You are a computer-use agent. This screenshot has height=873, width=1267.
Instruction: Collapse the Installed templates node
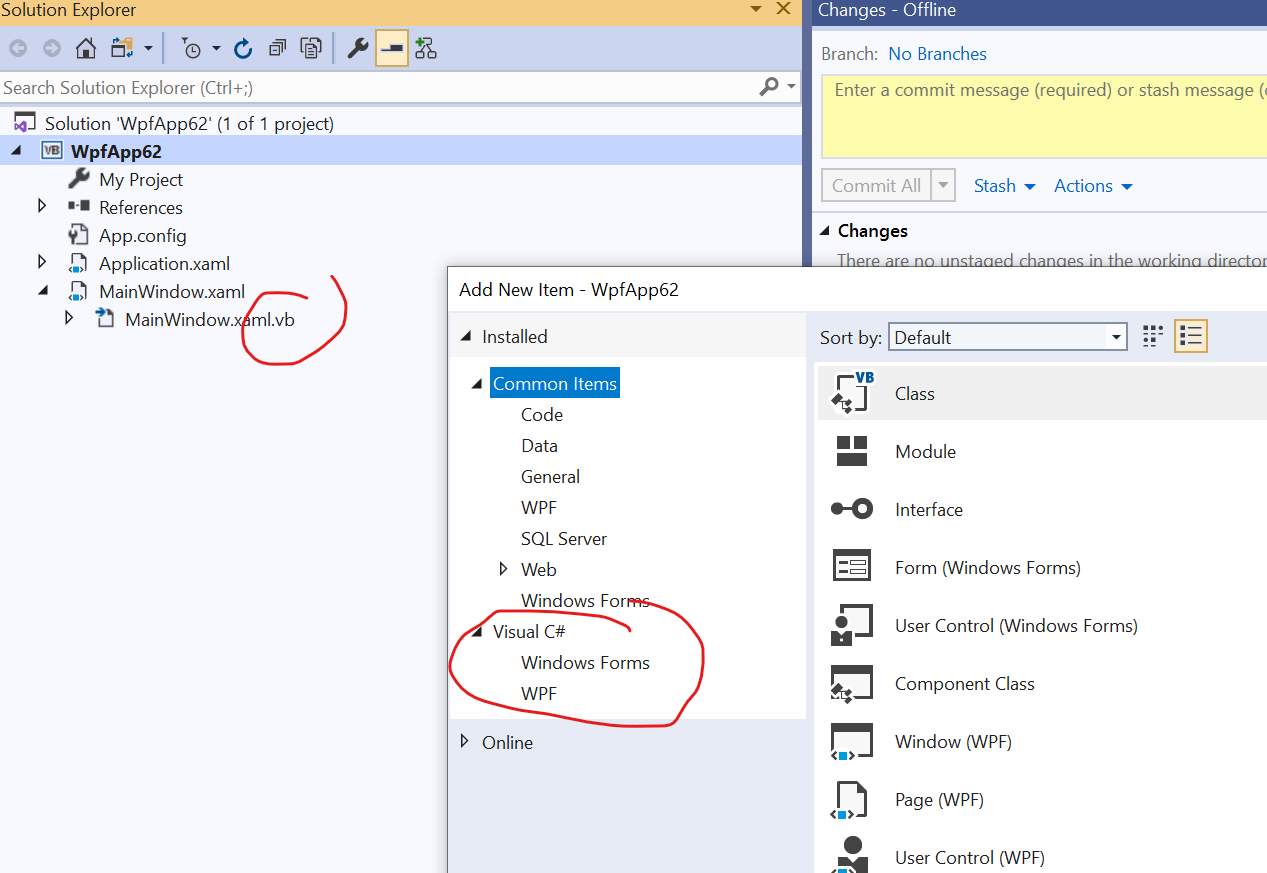coord(466,337)
